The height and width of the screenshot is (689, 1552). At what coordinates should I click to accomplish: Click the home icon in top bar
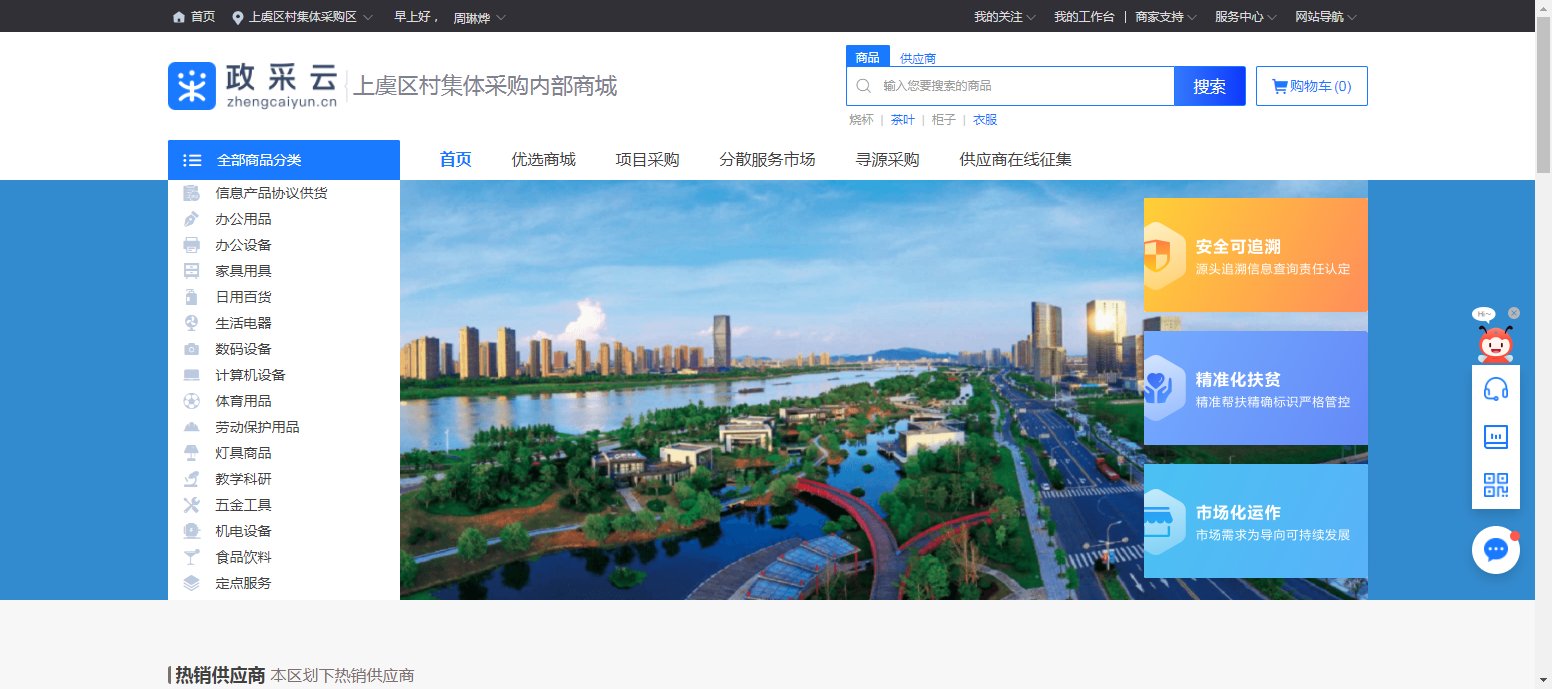pyautogui.click(x=179, y=17)
